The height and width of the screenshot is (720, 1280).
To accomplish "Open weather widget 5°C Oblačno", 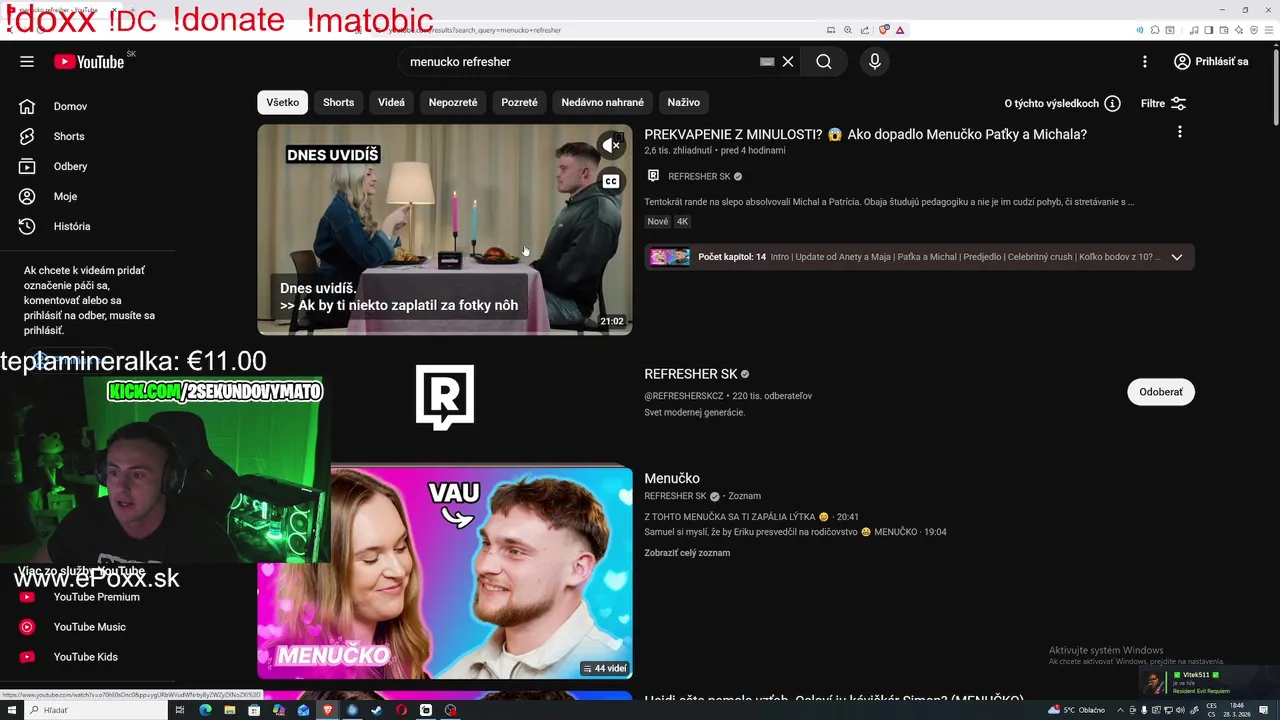I will [1076, 710].
